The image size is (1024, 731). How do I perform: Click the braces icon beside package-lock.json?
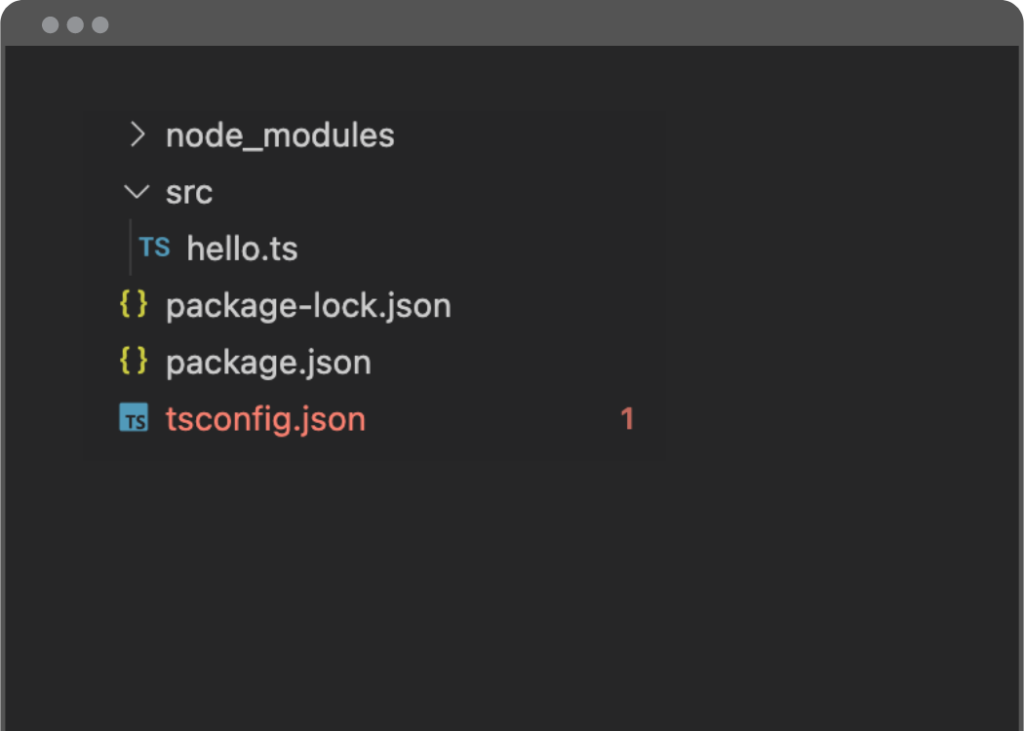(x=134, y=304)
